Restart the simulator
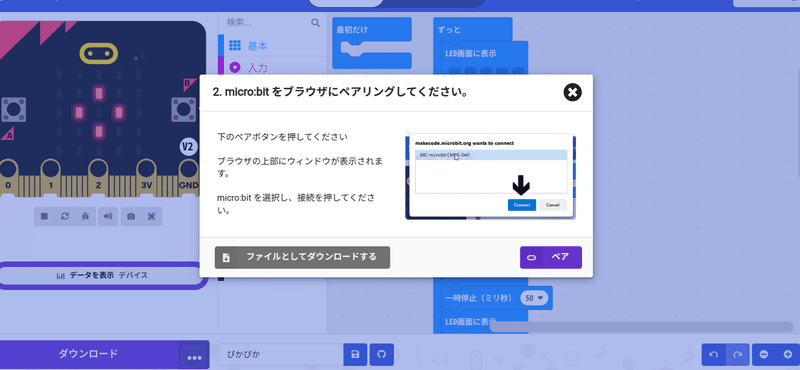 pyautogui.click(x=65, y=216)
